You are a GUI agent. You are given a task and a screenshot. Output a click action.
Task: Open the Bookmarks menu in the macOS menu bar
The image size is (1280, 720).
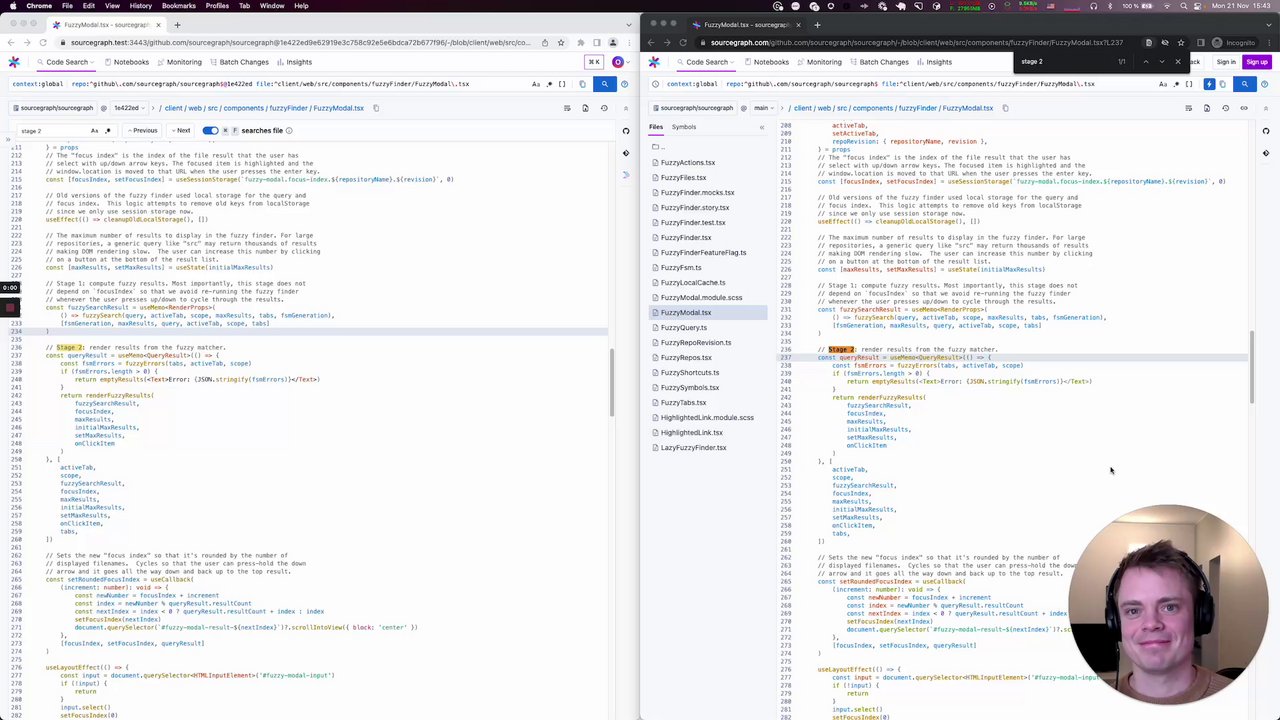[178, 6]
